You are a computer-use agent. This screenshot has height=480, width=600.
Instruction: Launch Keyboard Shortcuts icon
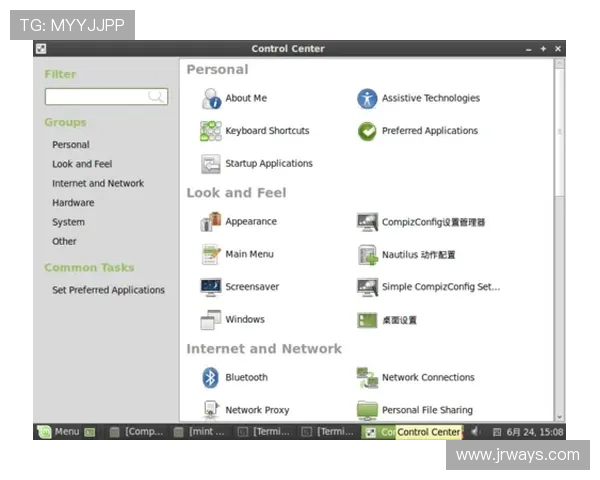point(211,131)
